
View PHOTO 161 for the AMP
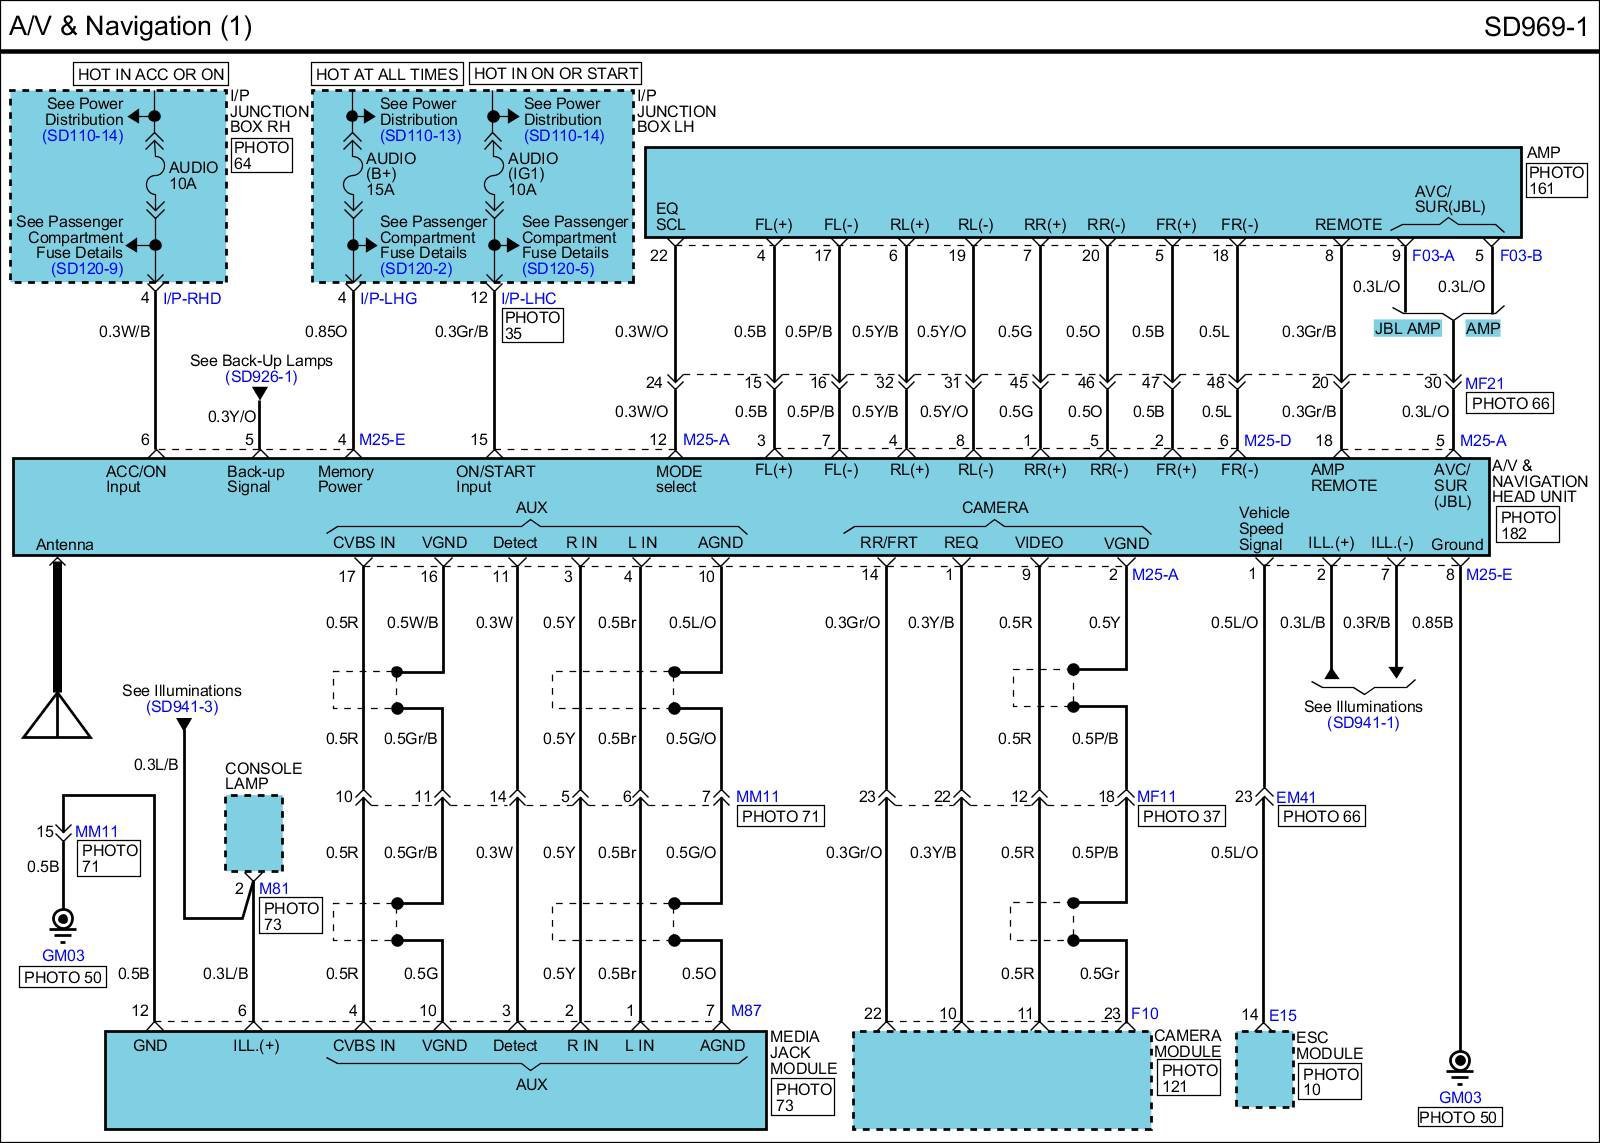point(1556,180)
